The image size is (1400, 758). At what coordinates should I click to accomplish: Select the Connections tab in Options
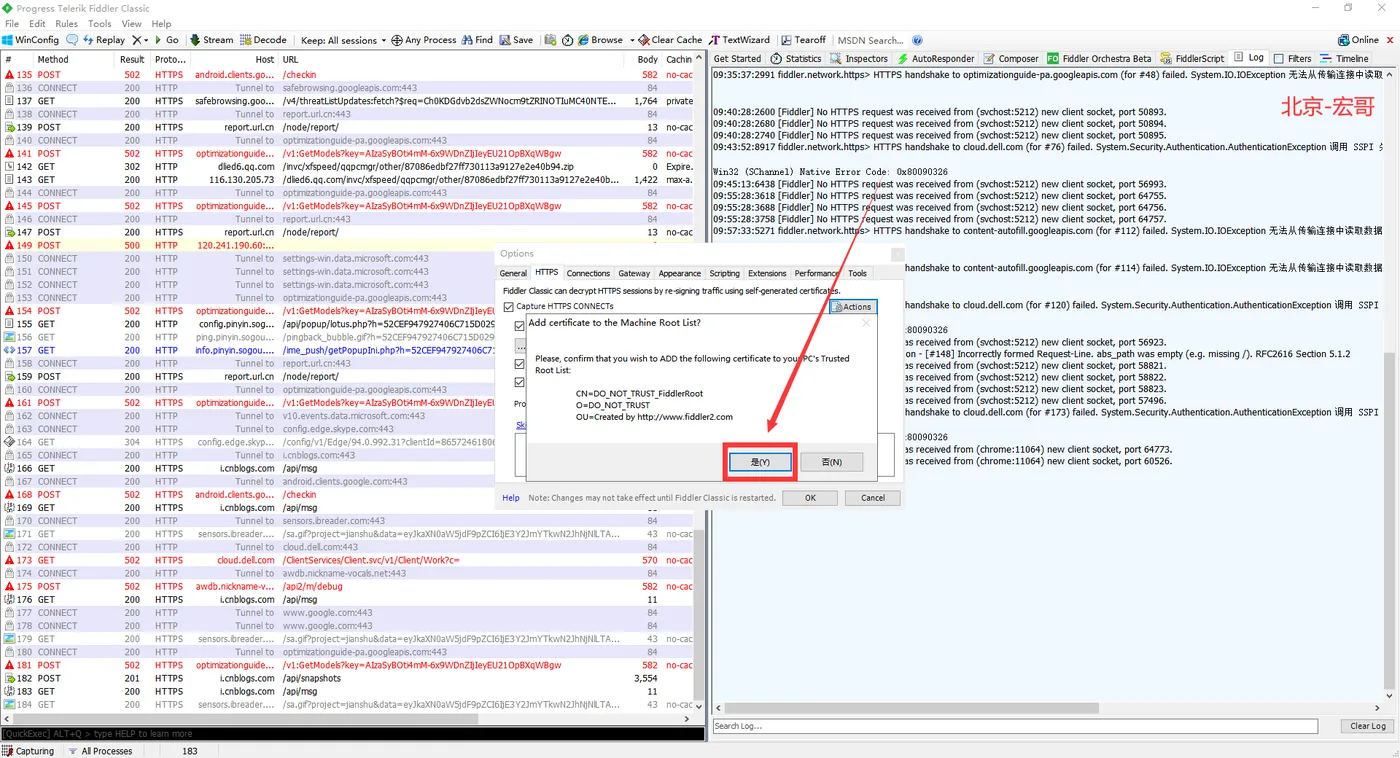coord(588,273)
